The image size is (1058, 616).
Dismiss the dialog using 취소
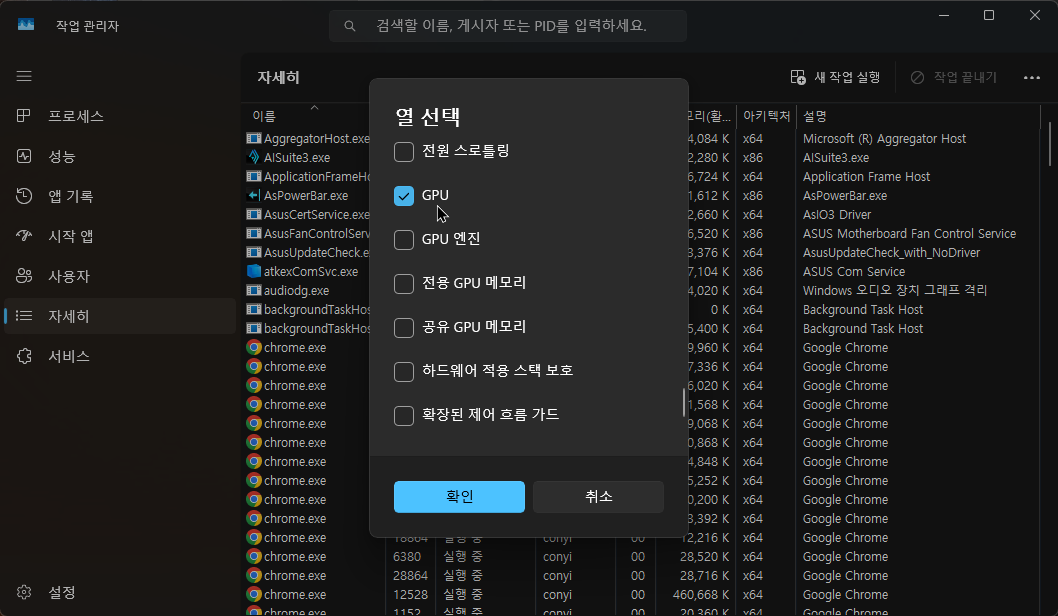pos(598,497)
